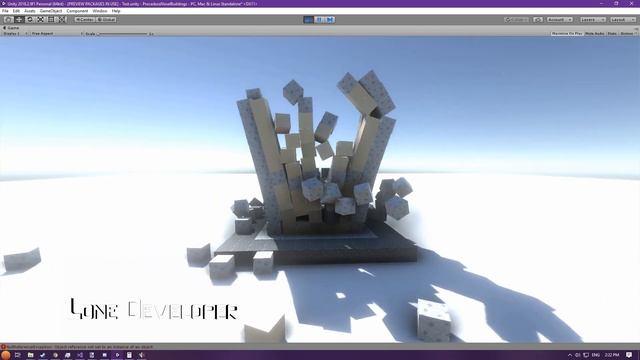Click the ENG language indicator
Screen dimensions: 640x360
(596, 355)
